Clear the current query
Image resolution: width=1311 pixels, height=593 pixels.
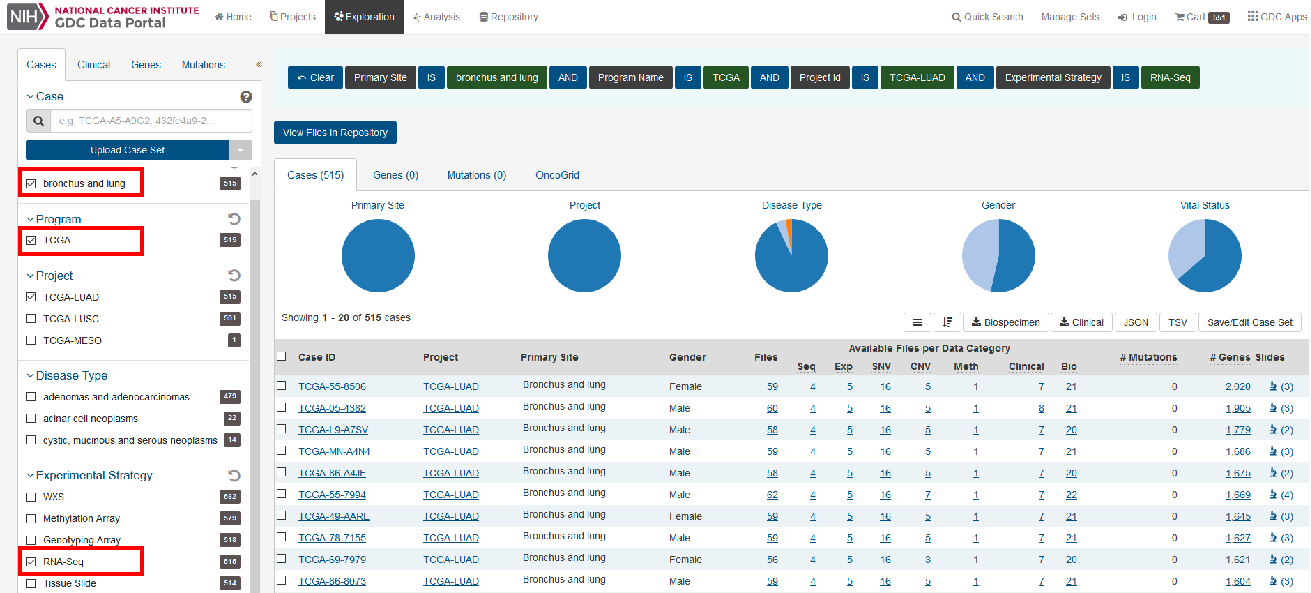click(x=315, y=78)
